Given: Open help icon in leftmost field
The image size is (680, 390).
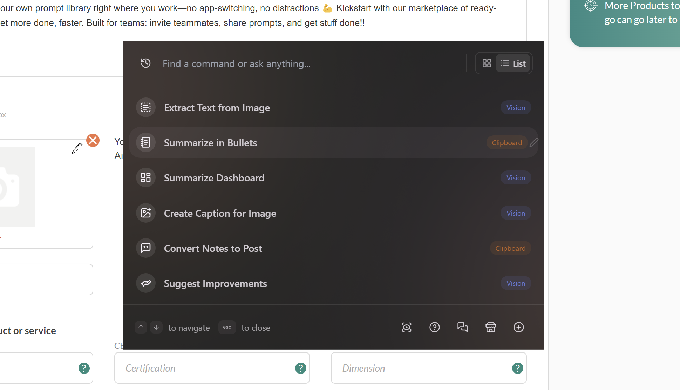Looking at the screenshot, I should pyautogui.click(x=84, y=368).
